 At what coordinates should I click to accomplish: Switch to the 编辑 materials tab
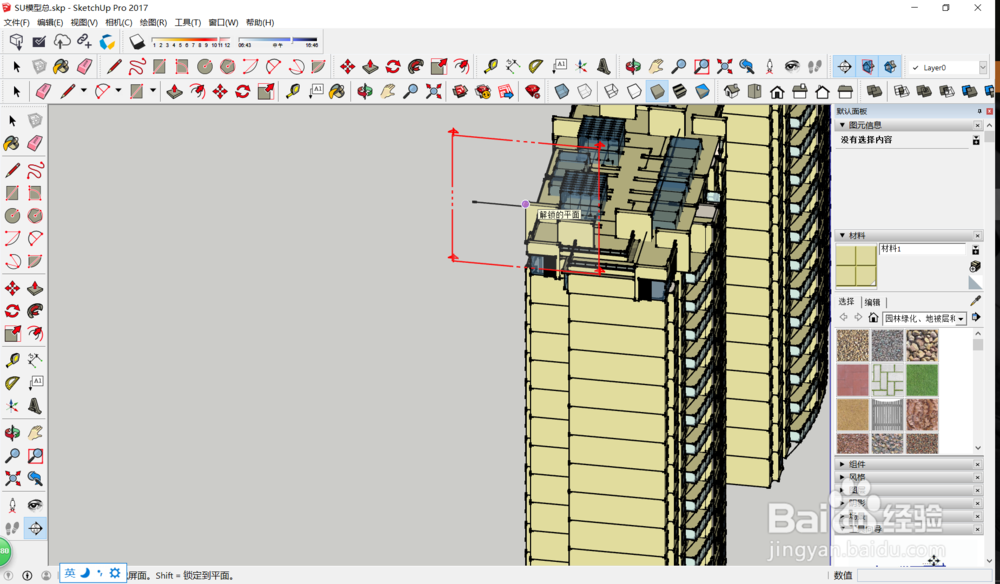pos(872,302)
